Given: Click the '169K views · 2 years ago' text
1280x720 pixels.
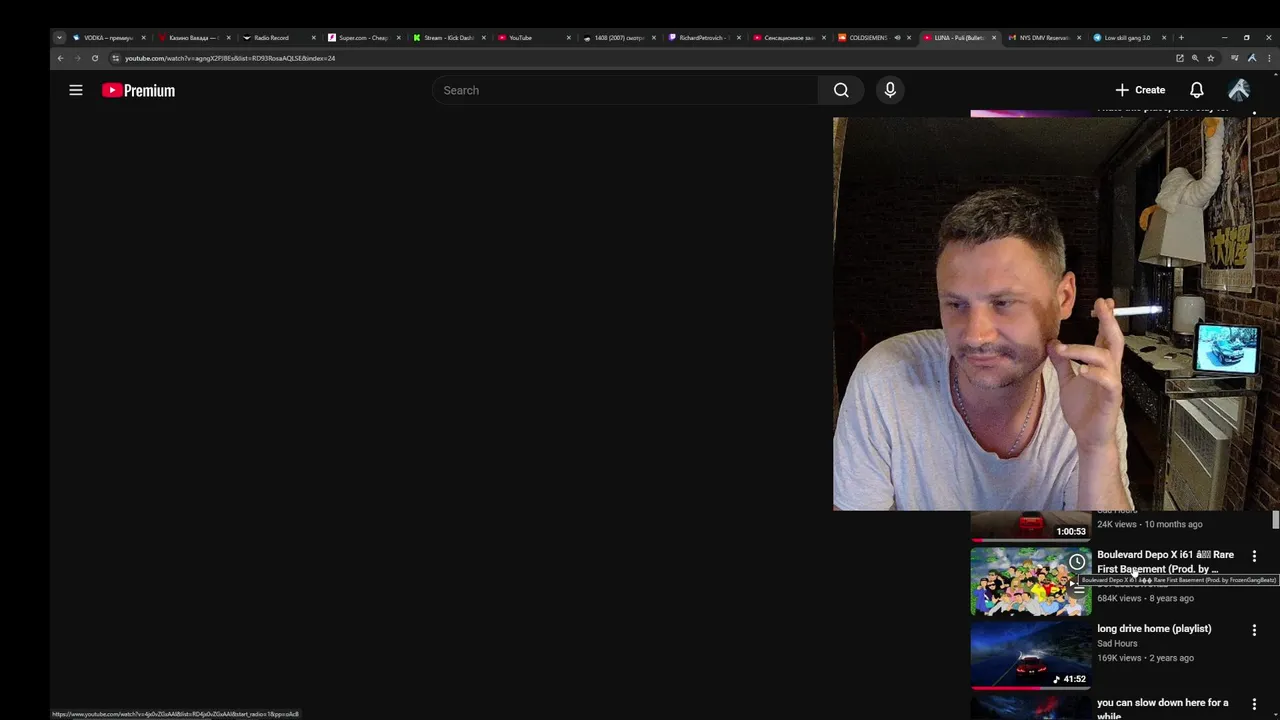Looking at the screenshot, I should (x=1145, y=658).
